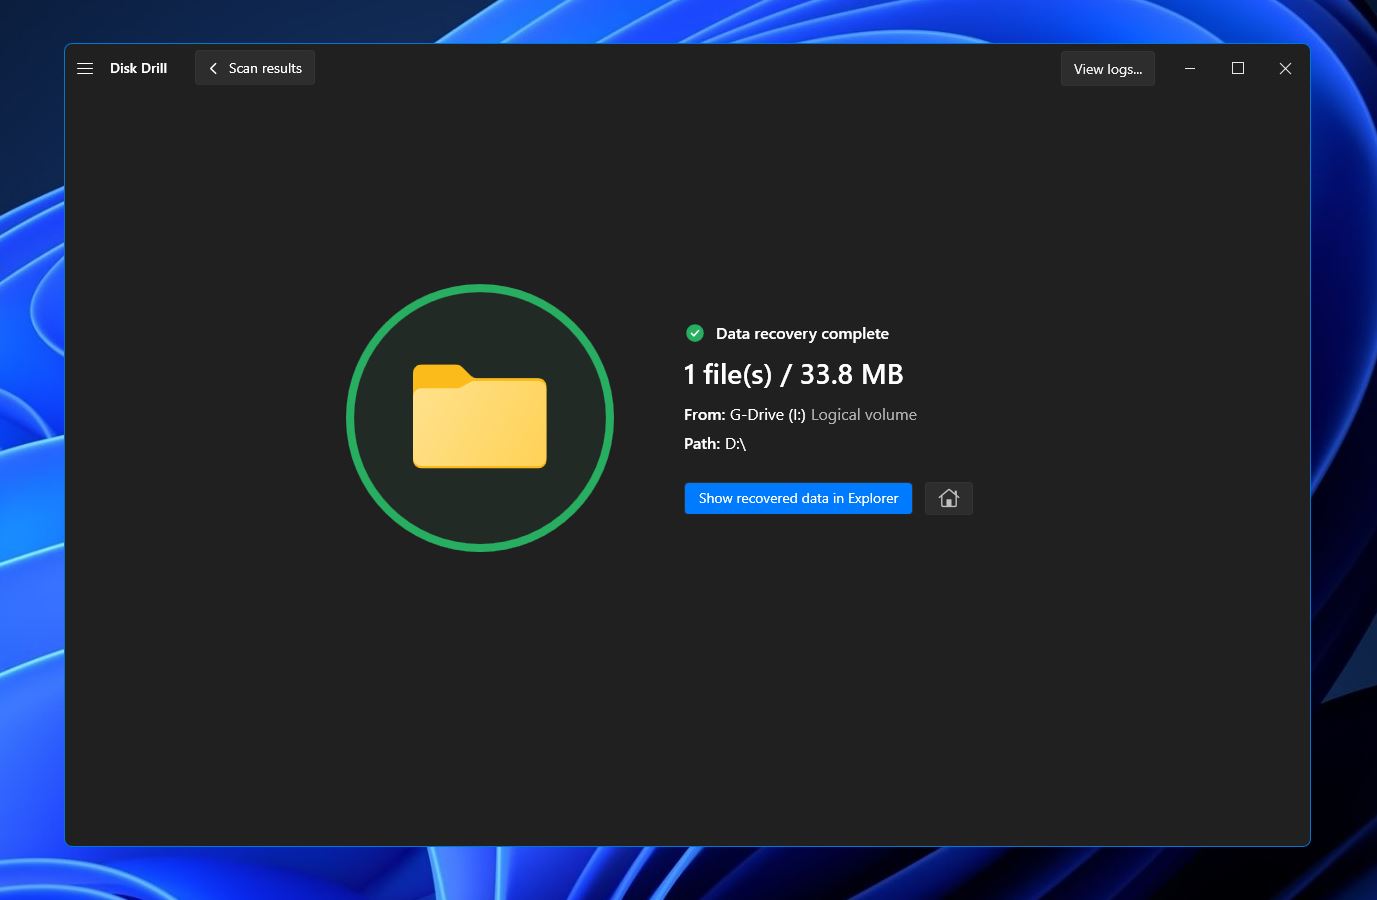Go back to Scan results

(x=255, y=68)
